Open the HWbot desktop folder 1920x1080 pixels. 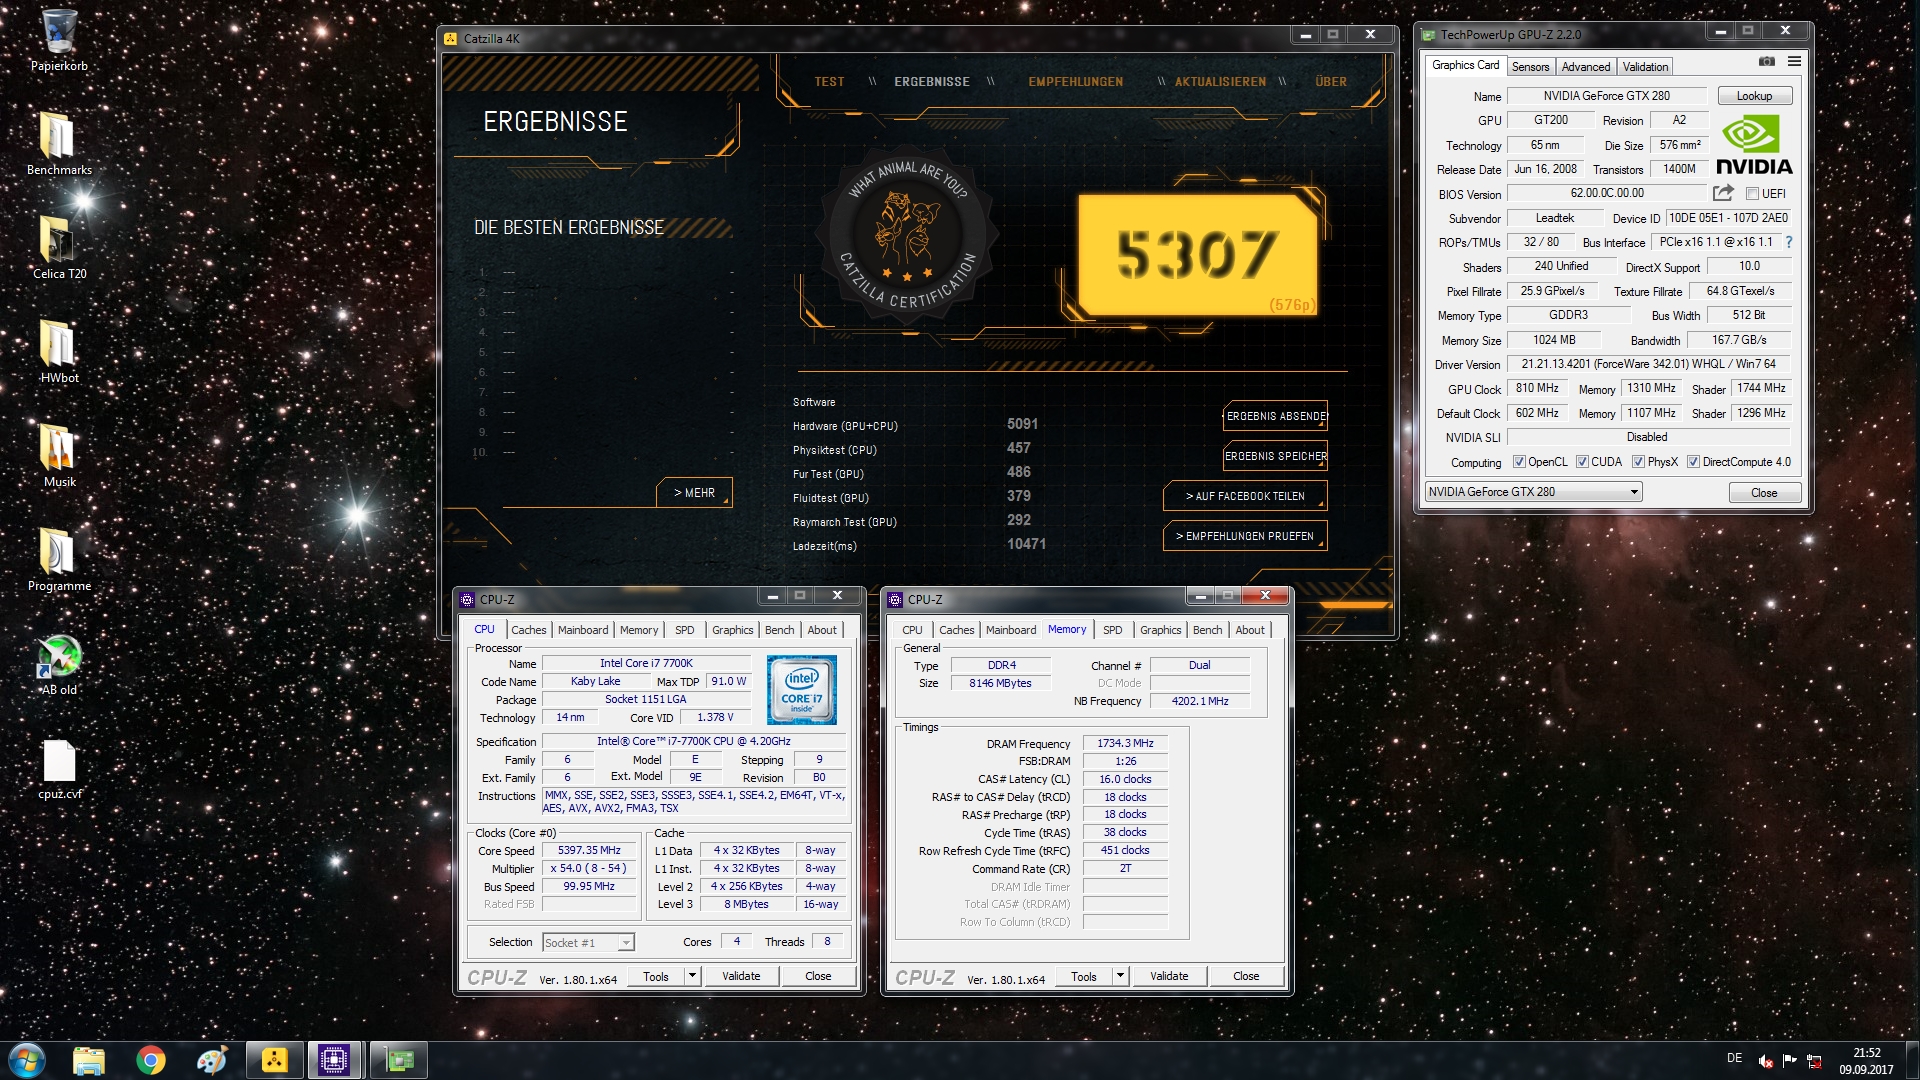(59, 351)
